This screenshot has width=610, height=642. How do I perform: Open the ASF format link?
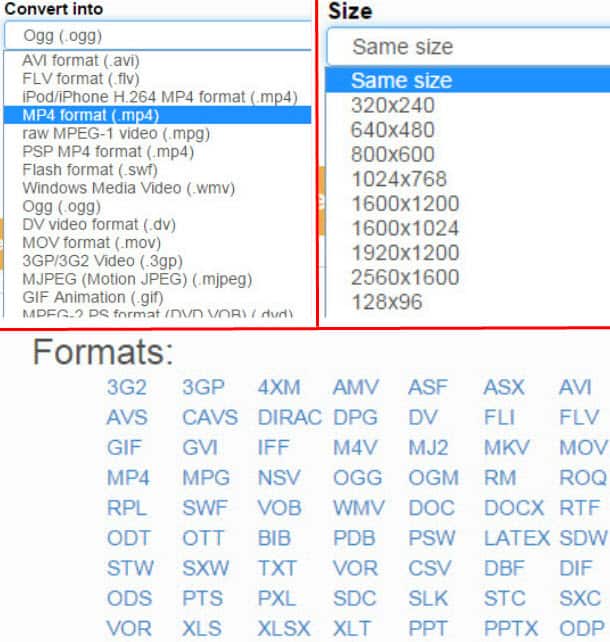(x=428, y=387)
